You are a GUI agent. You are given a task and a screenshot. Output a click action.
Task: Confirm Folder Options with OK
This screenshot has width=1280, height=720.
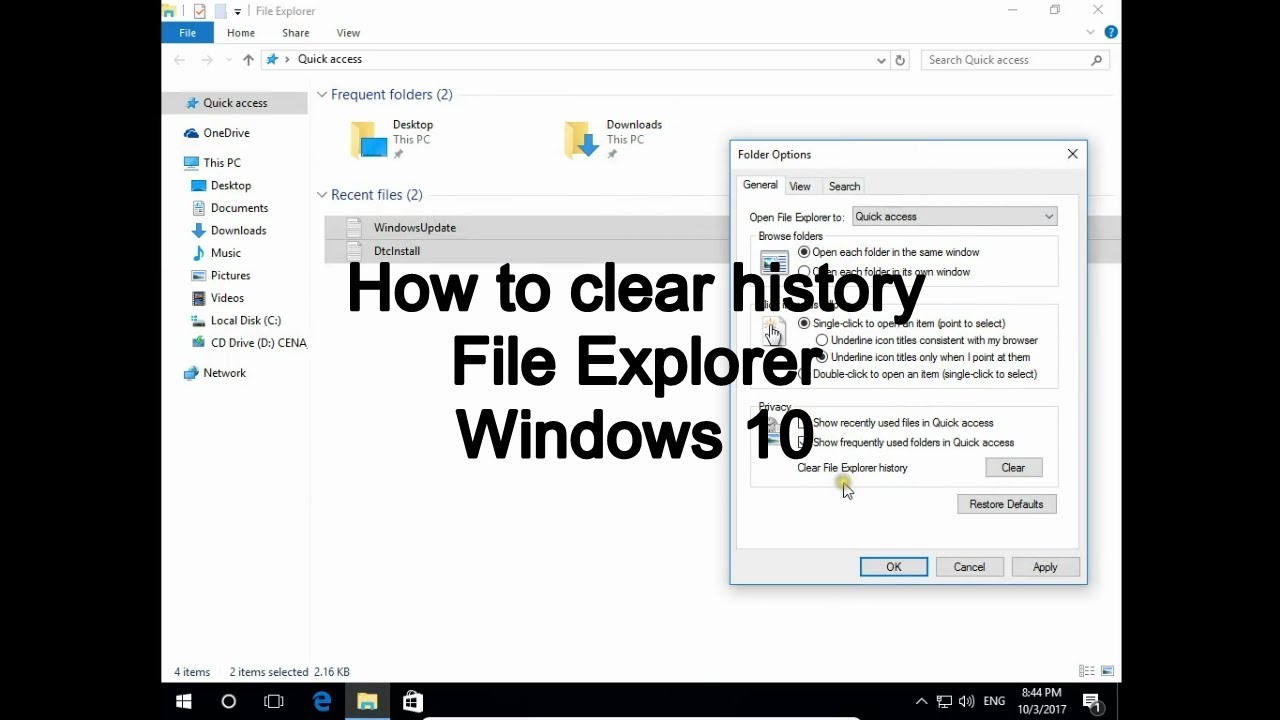[x=894, y=567]
